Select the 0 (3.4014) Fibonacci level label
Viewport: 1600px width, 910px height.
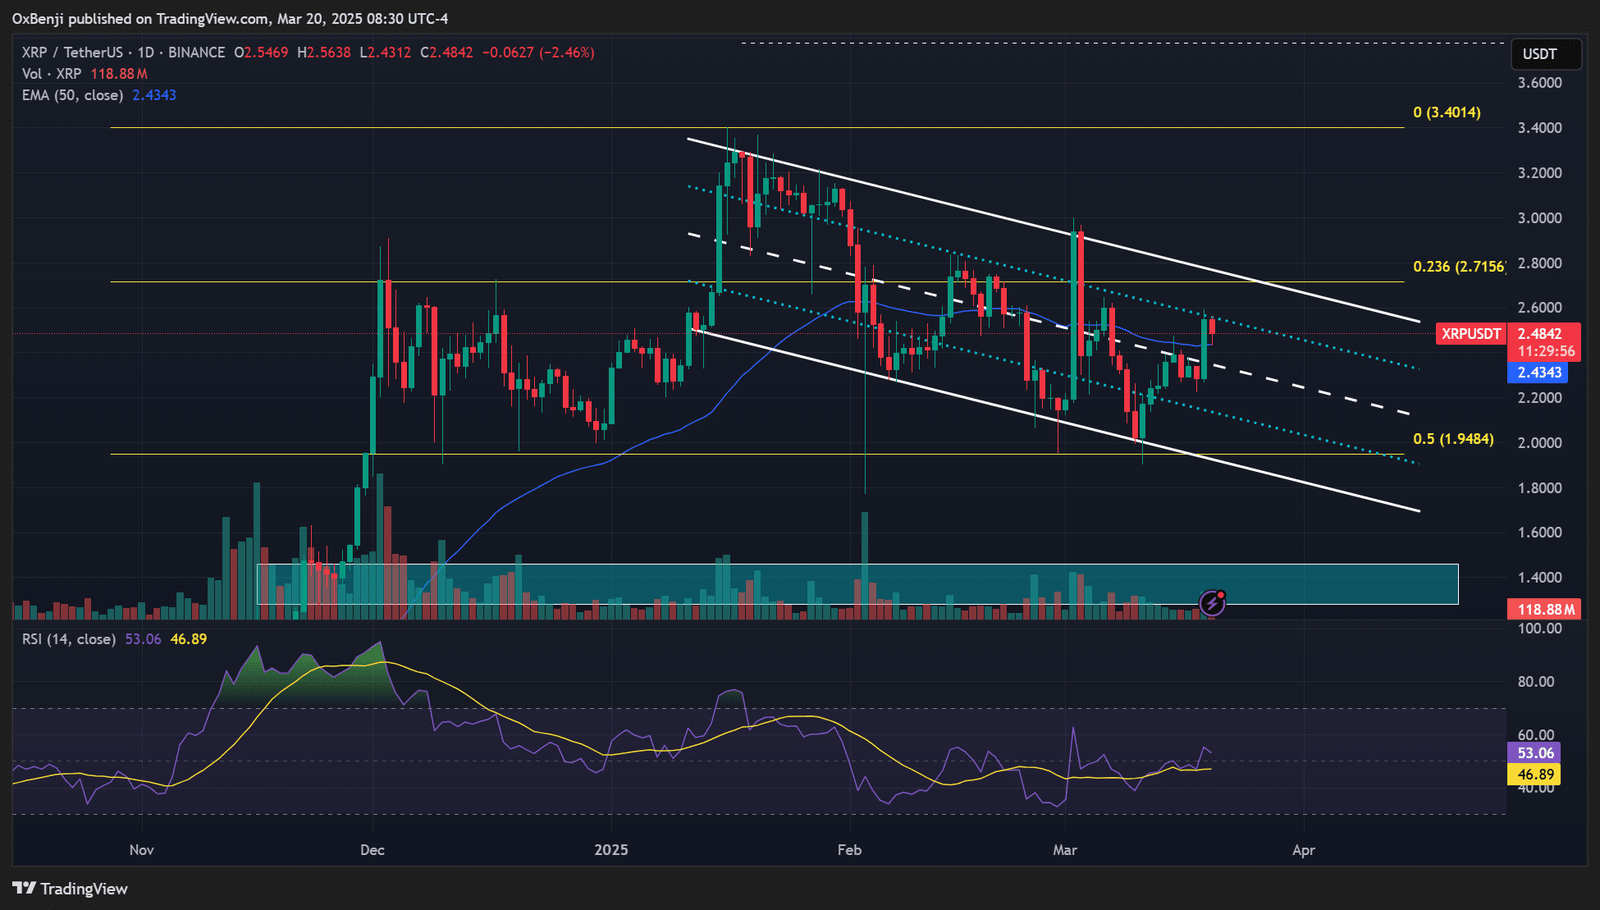[1446, 113]
